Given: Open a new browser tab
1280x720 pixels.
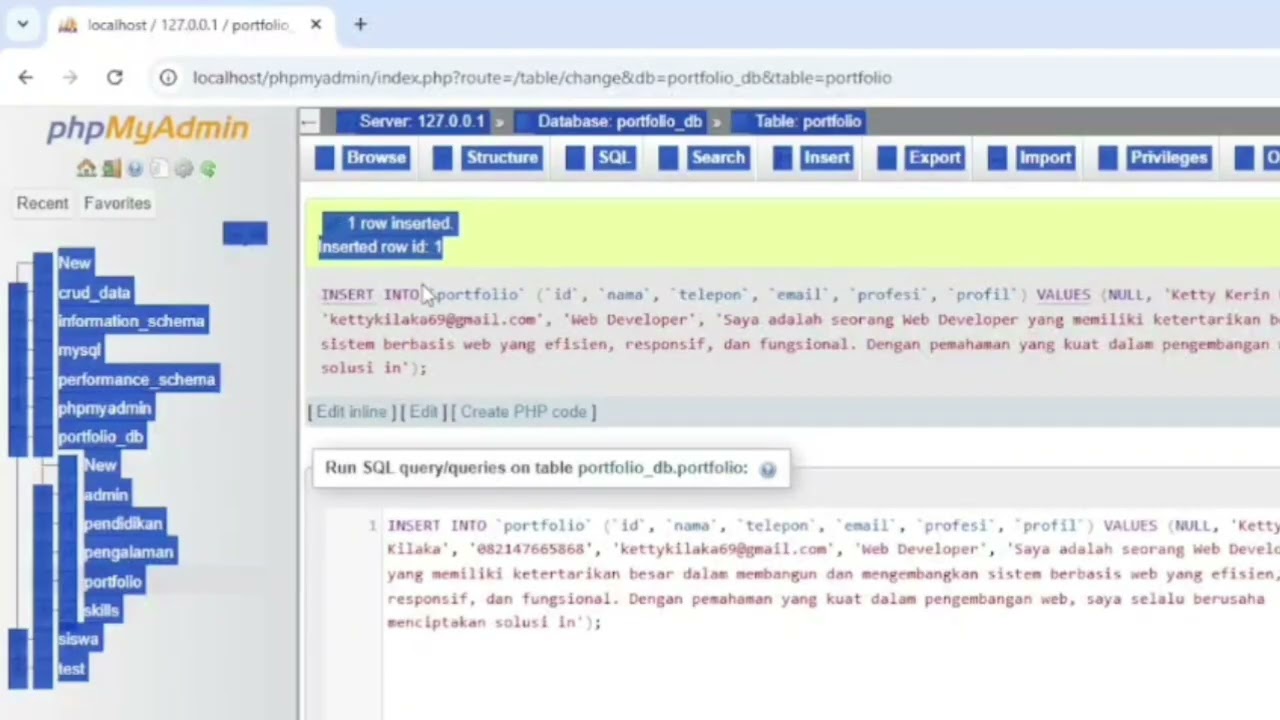Looking at the screenshot, I should tap(360, 25).
